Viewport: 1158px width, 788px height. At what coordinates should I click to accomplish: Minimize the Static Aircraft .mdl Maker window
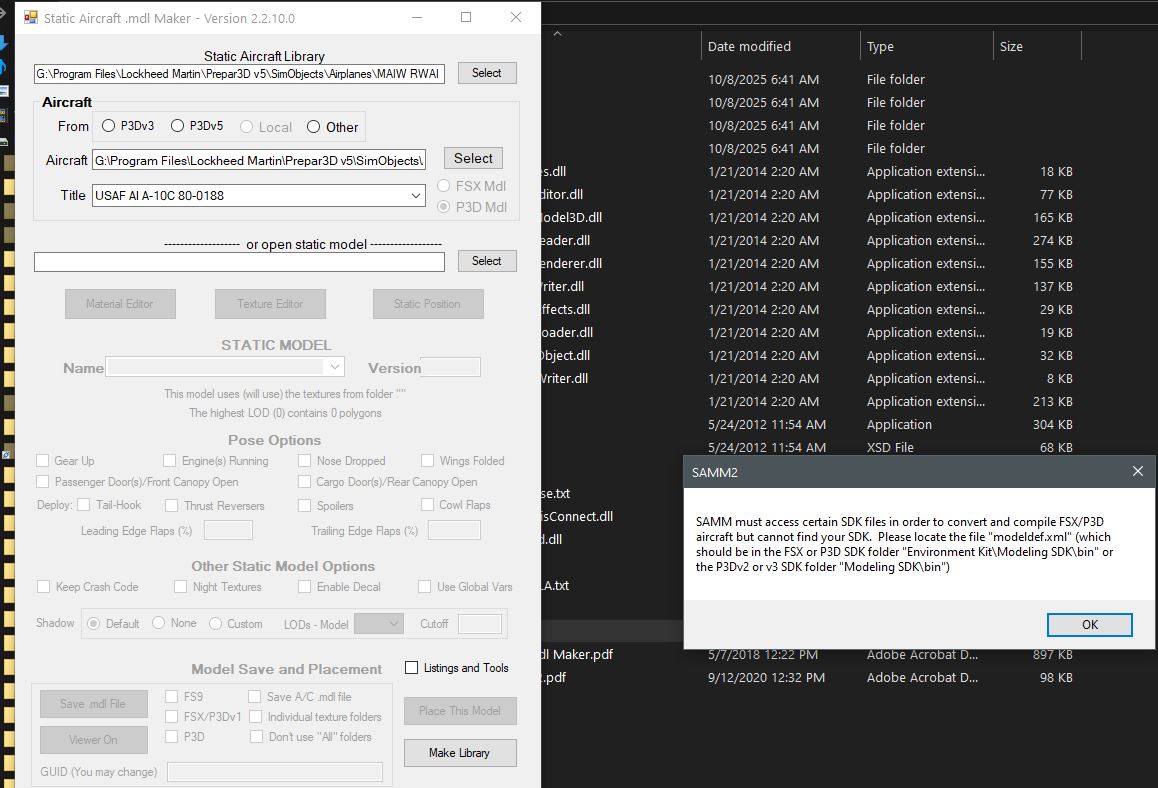[417, 18]
